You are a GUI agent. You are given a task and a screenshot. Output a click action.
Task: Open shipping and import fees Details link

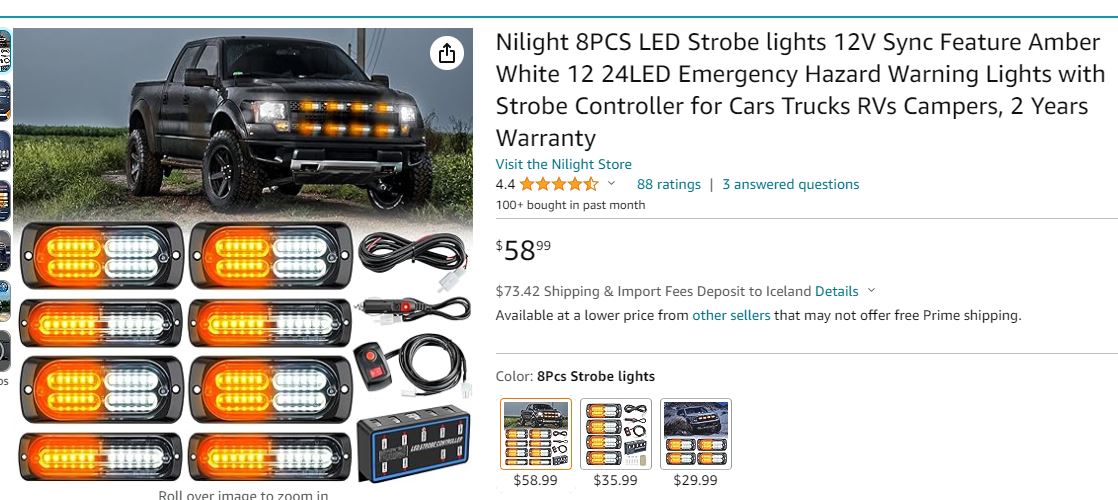point(836,291)
